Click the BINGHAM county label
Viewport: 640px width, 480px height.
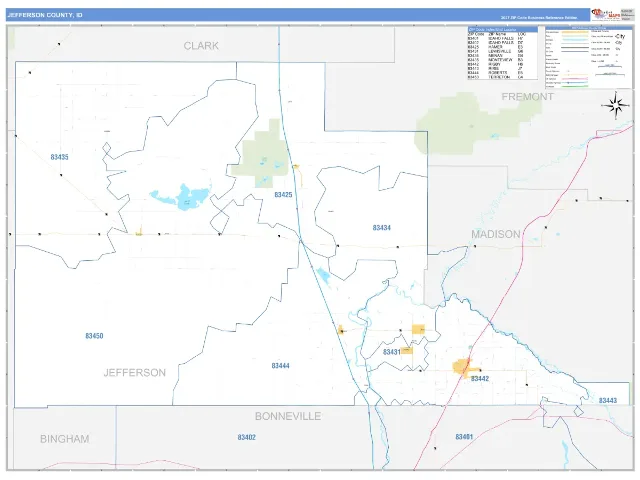pyautogui.click(x=64, y=439)
